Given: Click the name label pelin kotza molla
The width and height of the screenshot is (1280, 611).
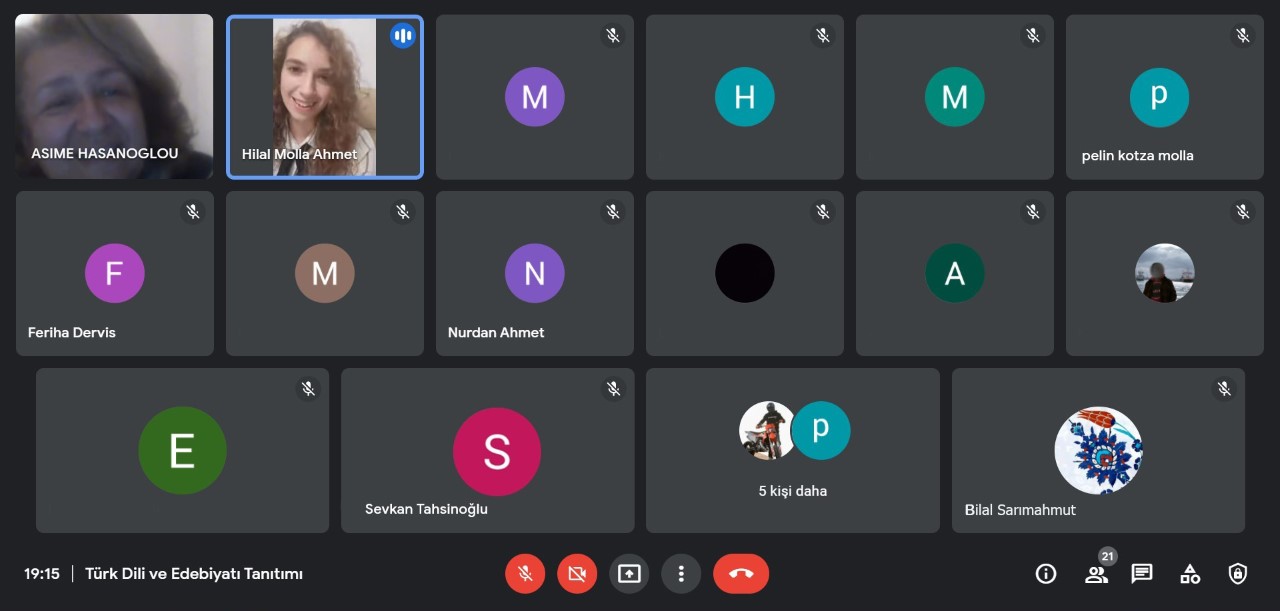Looking at the screenshot, I should click(x=1137, y=155).
